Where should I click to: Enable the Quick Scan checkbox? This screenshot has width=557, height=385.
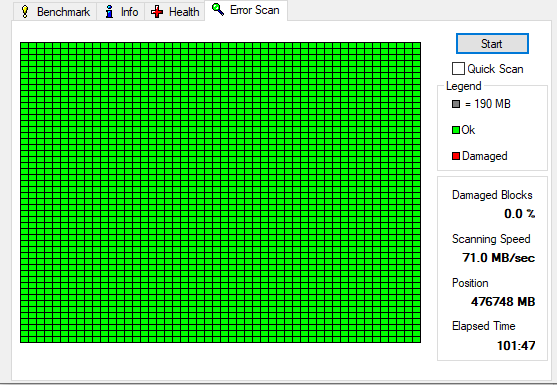[458, 69]
